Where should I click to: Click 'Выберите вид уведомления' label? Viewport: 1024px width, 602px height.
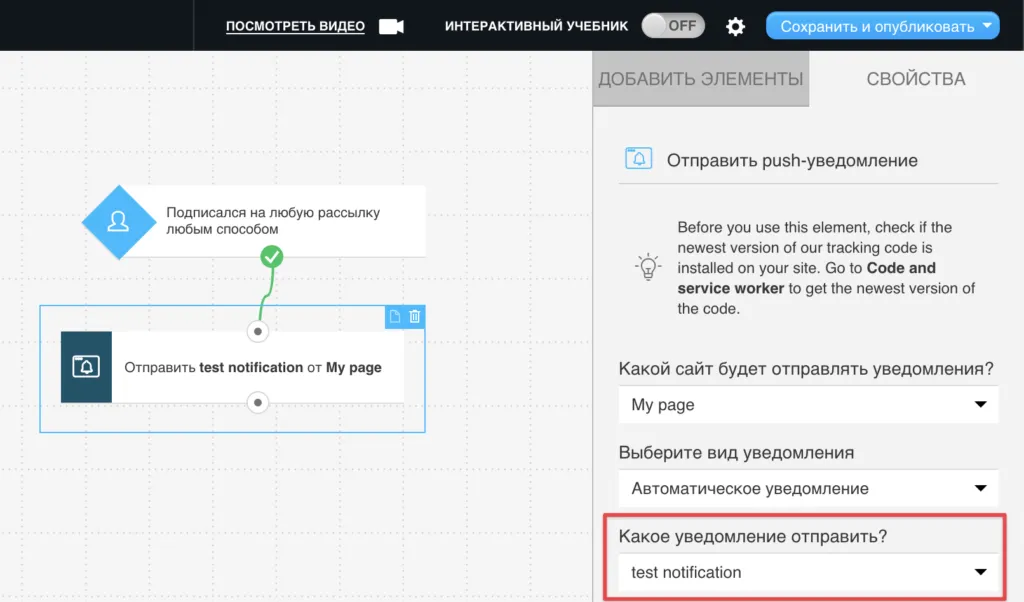pos(736,452)
